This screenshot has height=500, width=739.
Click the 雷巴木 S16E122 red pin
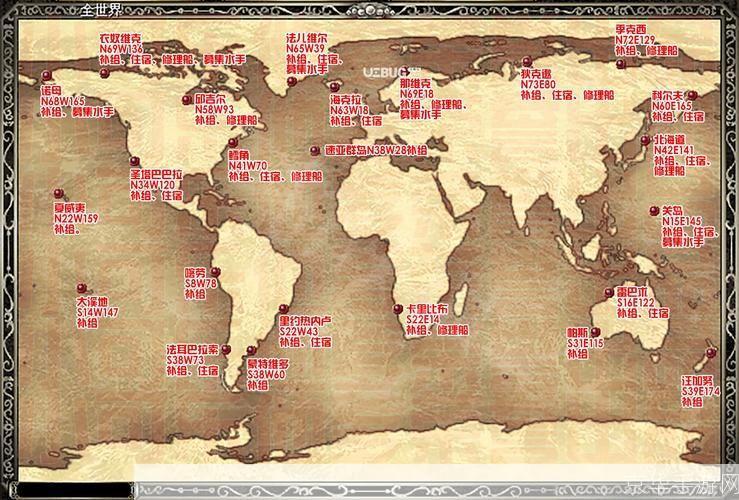pyautogui.click(x=609, y=293)
